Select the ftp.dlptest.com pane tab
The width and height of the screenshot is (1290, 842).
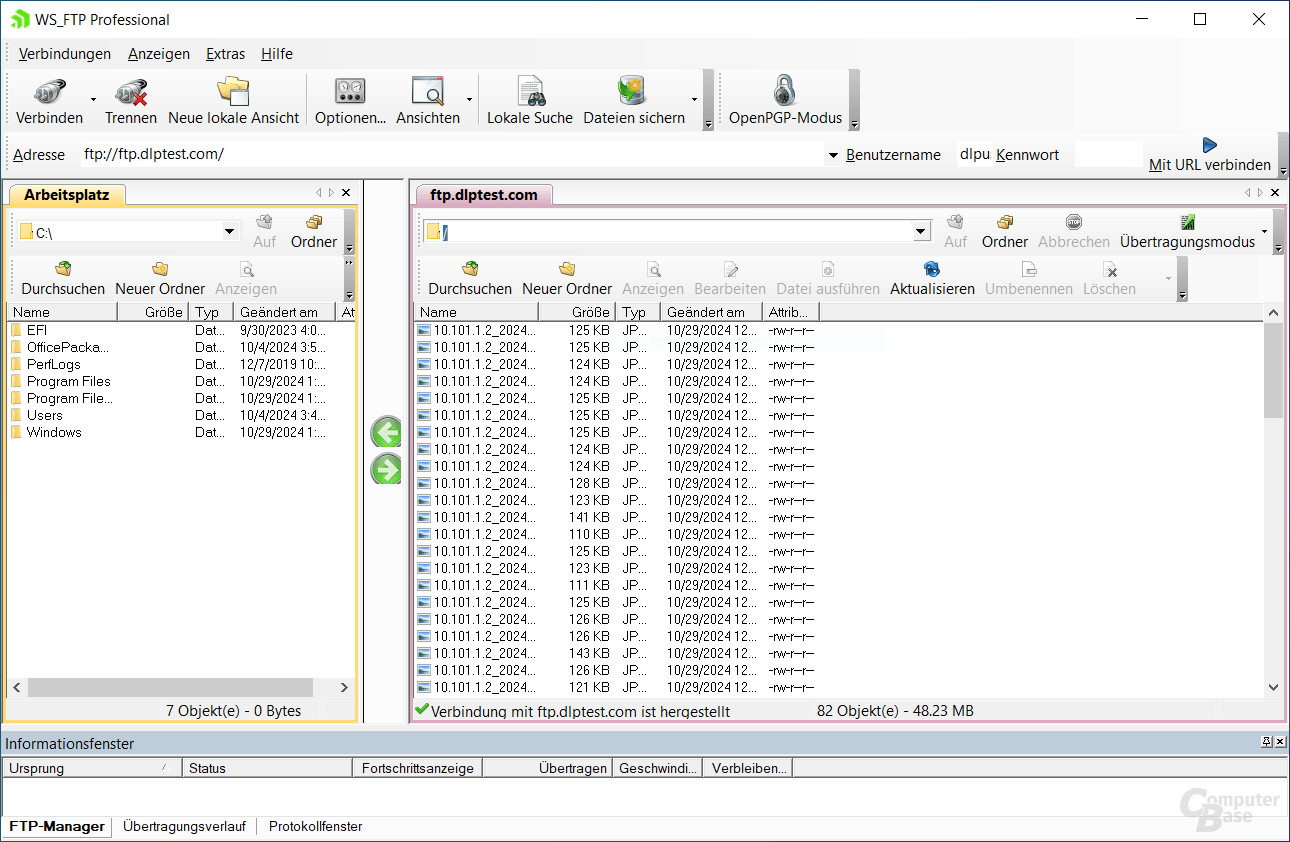coord(484,195)
